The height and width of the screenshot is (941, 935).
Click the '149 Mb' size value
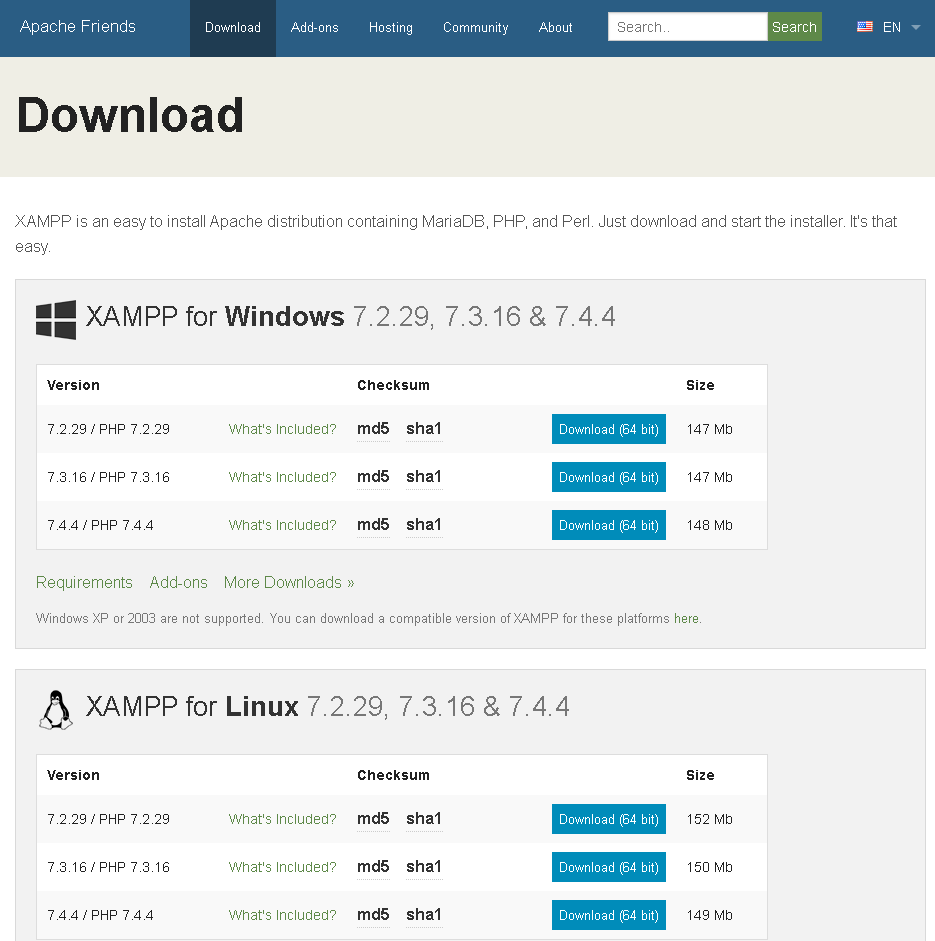[x=709, y=915]
